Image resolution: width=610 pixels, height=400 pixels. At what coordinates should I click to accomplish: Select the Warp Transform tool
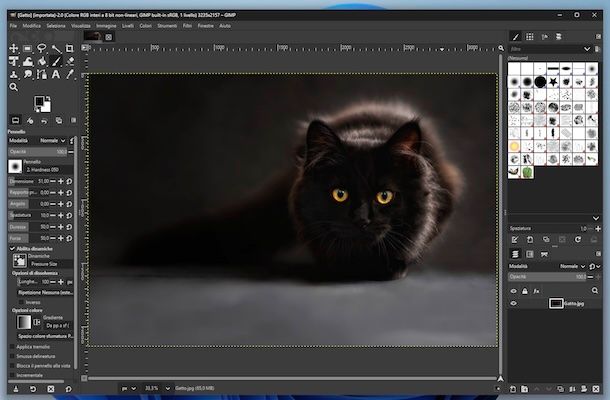(28, 61)
